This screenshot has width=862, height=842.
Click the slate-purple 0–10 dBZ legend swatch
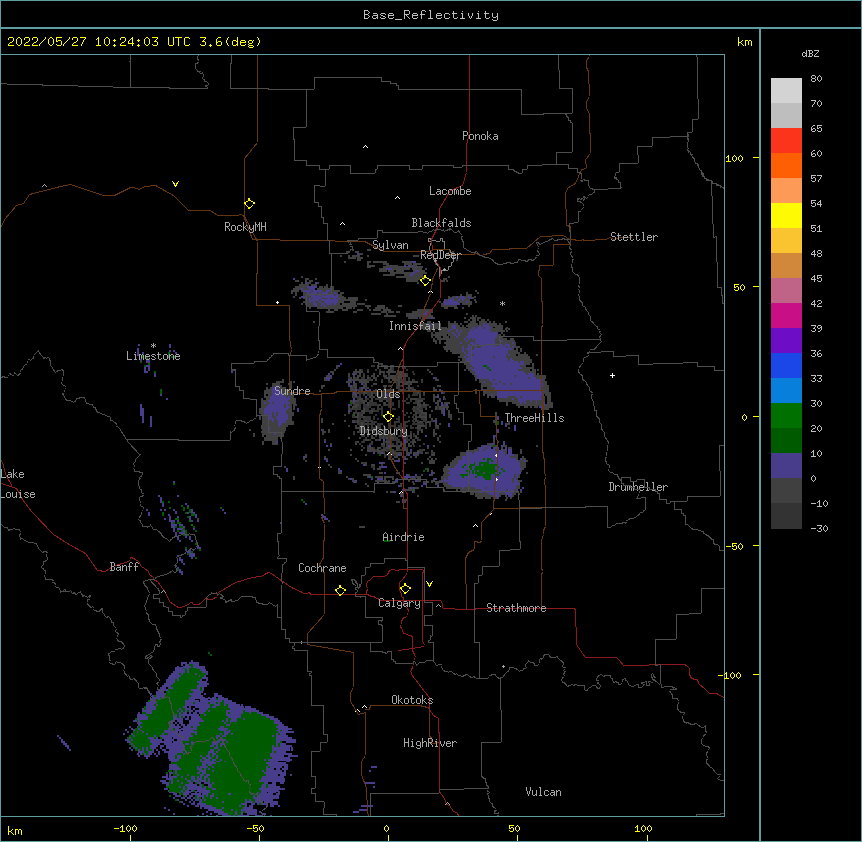click(786, 466)
